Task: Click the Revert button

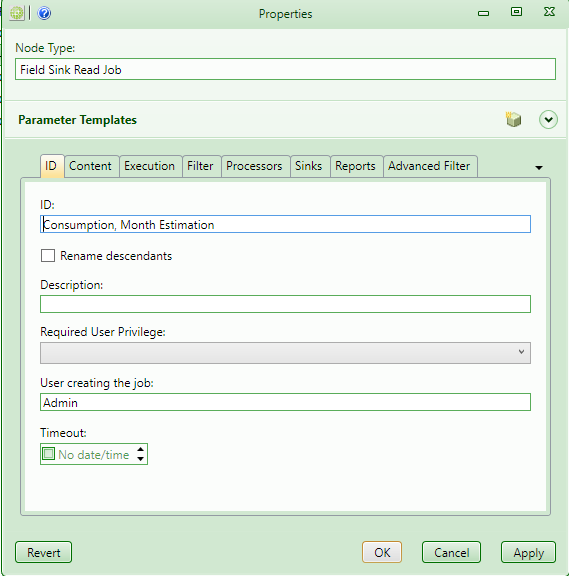Action: pos(43,552)
